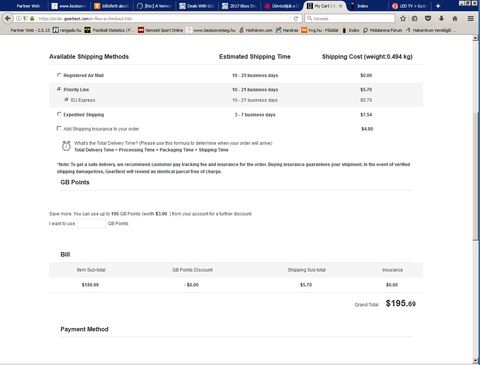Click the magnifier icon in the search box

pyautogui.click(x=310, y=19)
